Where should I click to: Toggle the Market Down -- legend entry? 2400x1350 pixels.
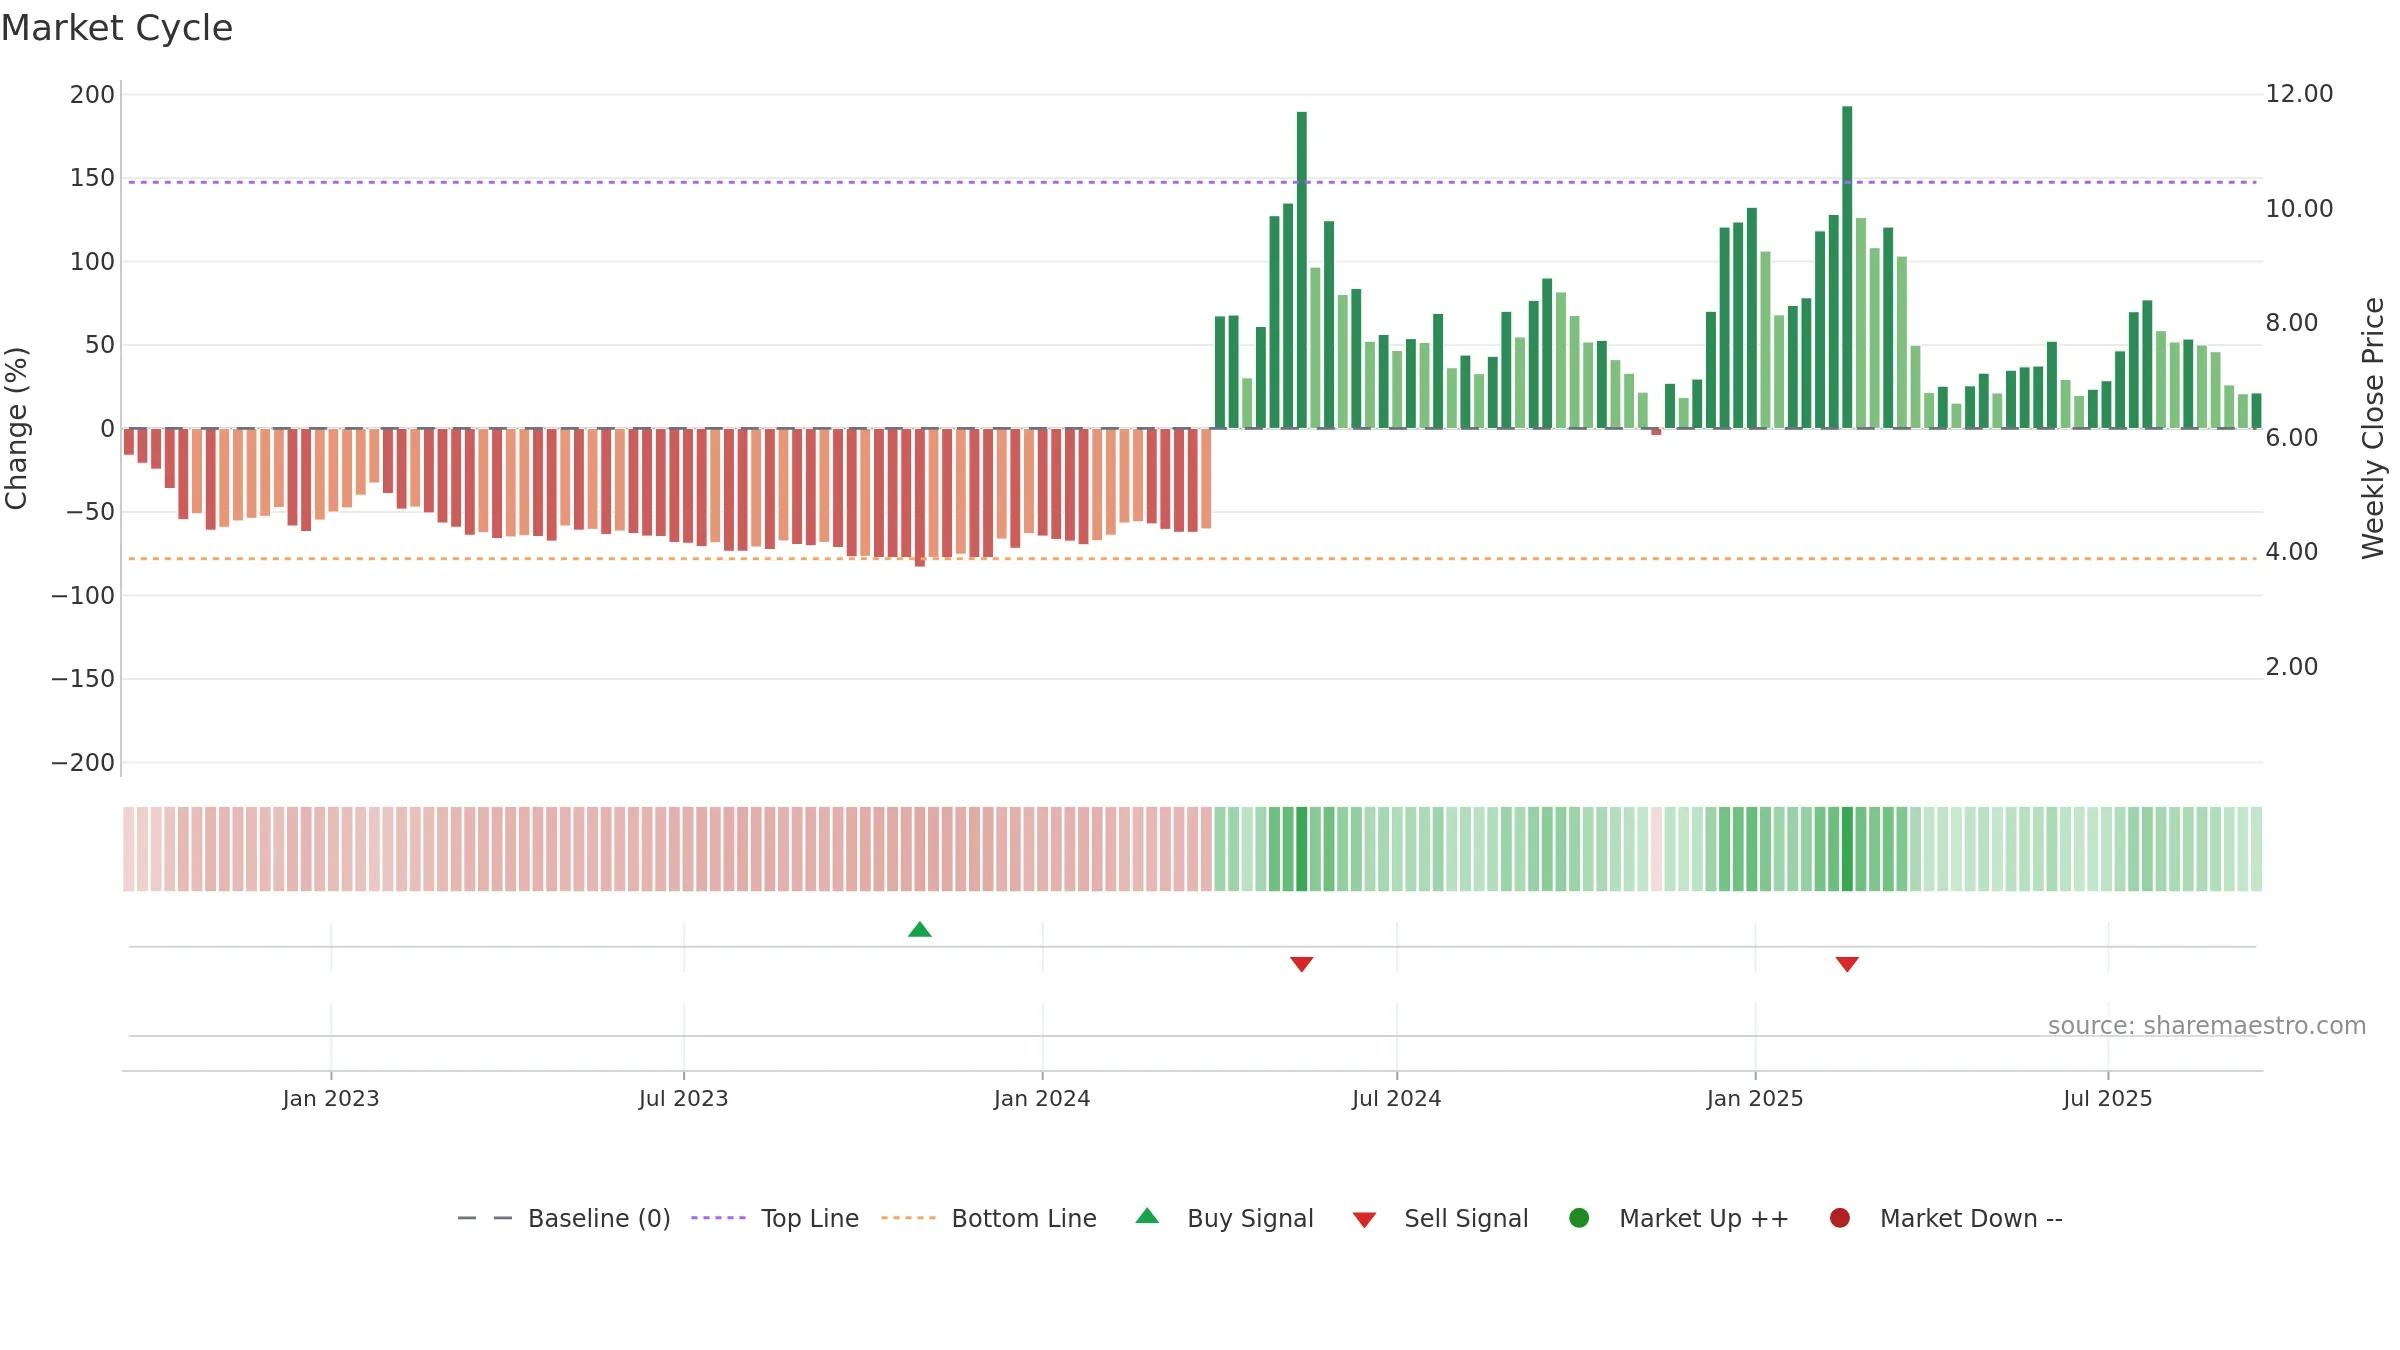pos(1946,1218)
